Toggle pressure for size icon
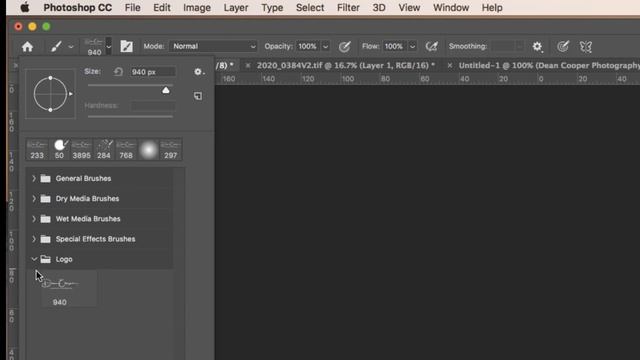 click(x=563, y=47)
